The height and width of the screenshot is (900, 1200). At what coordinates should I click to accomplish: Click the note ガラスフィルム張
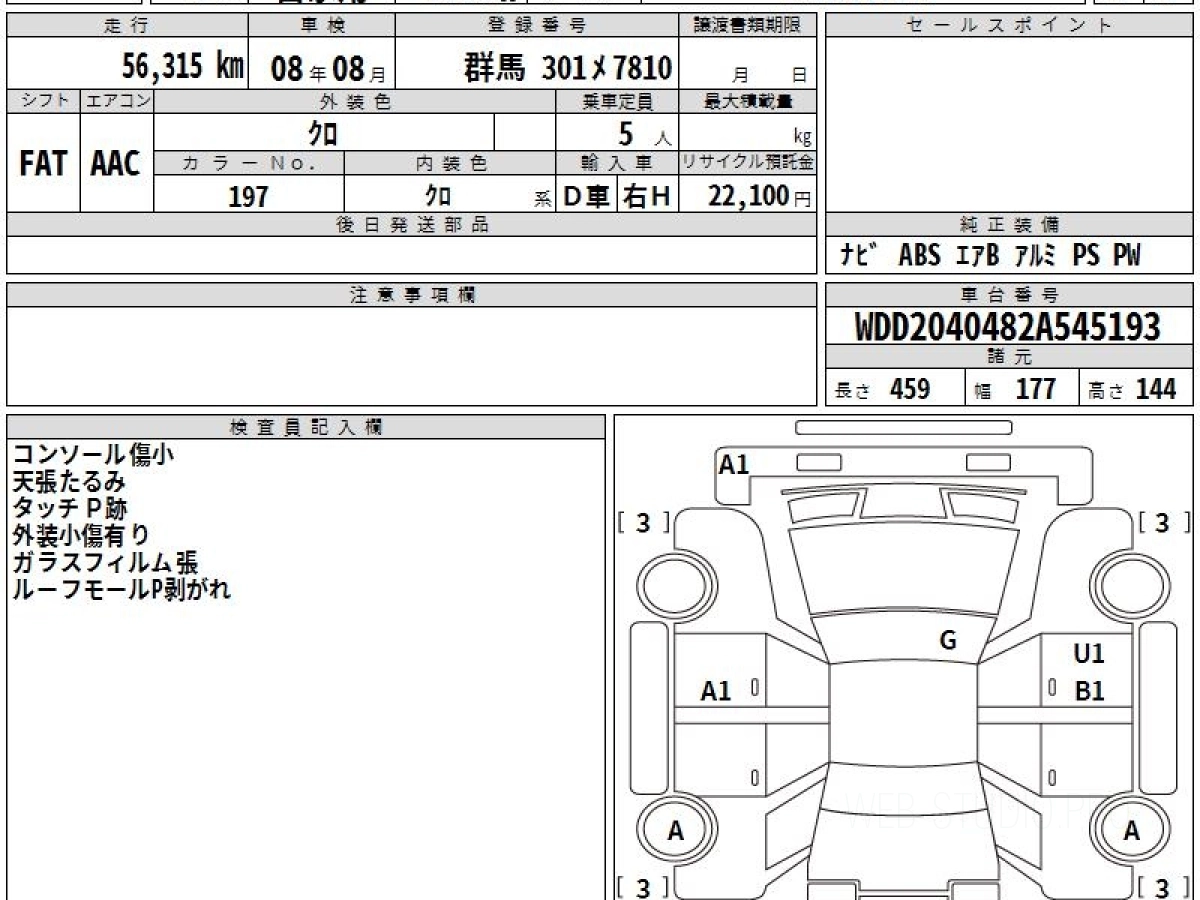[x=105, y=563]
